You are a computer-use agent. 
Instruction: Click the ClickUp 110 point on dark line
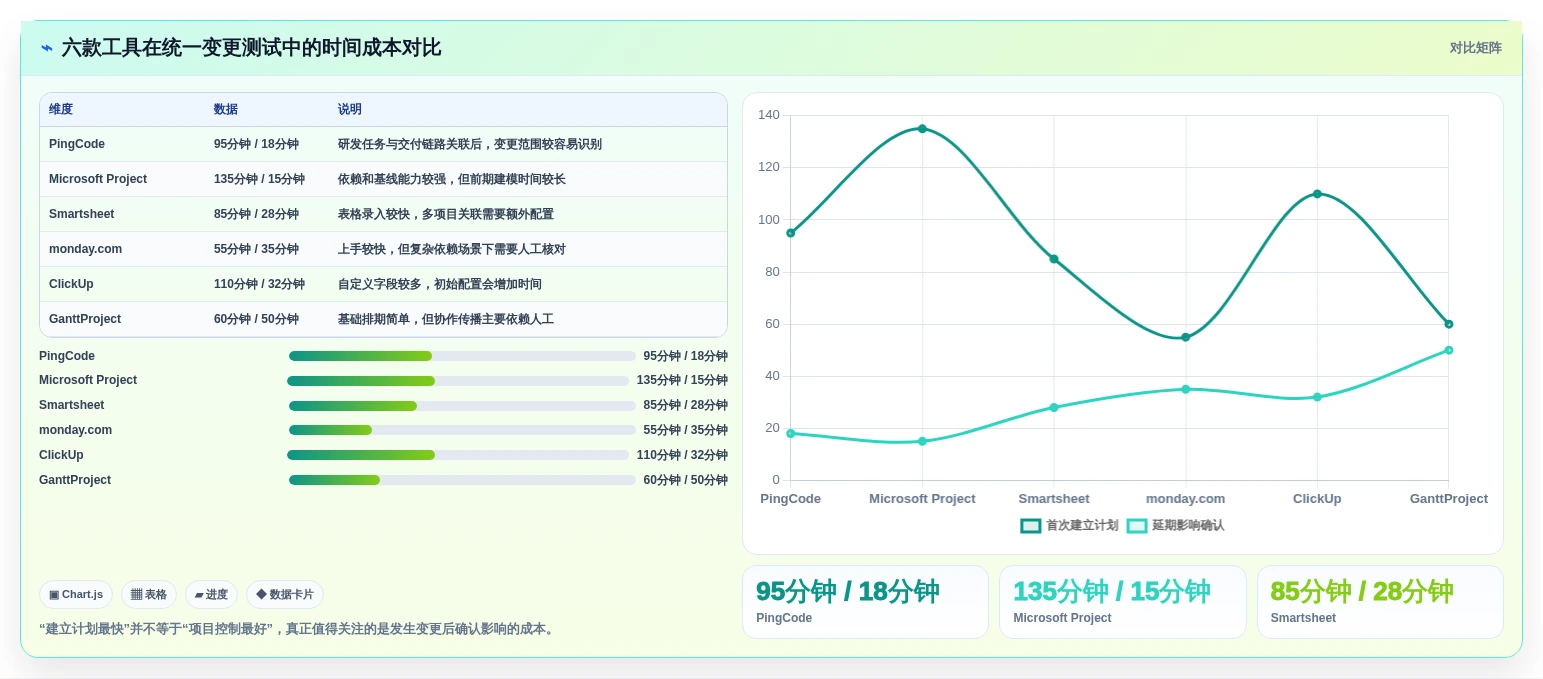click(1317, 194)
